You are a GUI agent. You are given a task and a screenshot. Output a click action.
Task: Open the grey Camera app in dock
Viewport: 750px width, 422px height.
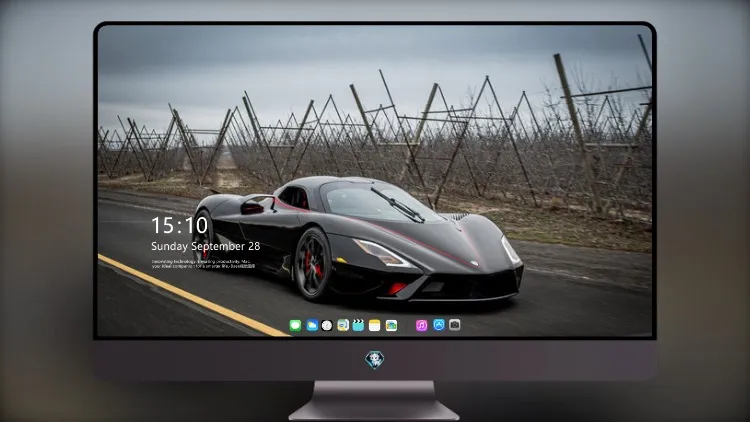coord(454,325)
